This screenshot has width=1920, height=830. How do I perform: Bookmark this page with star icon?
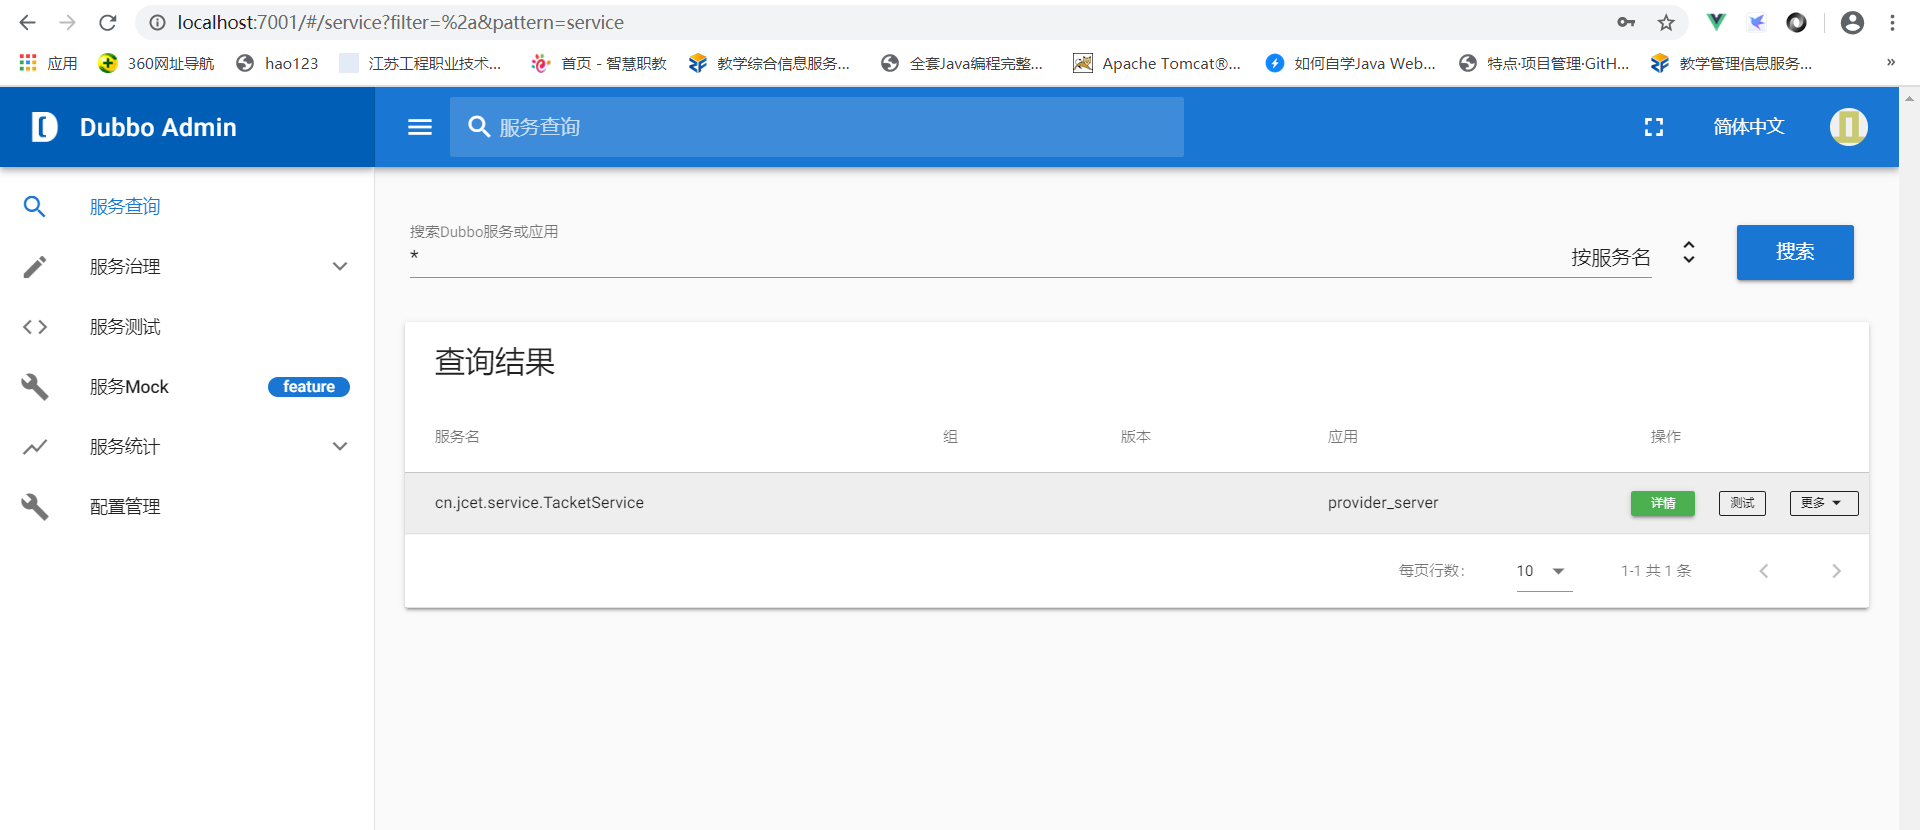[x=1666, y=22]
